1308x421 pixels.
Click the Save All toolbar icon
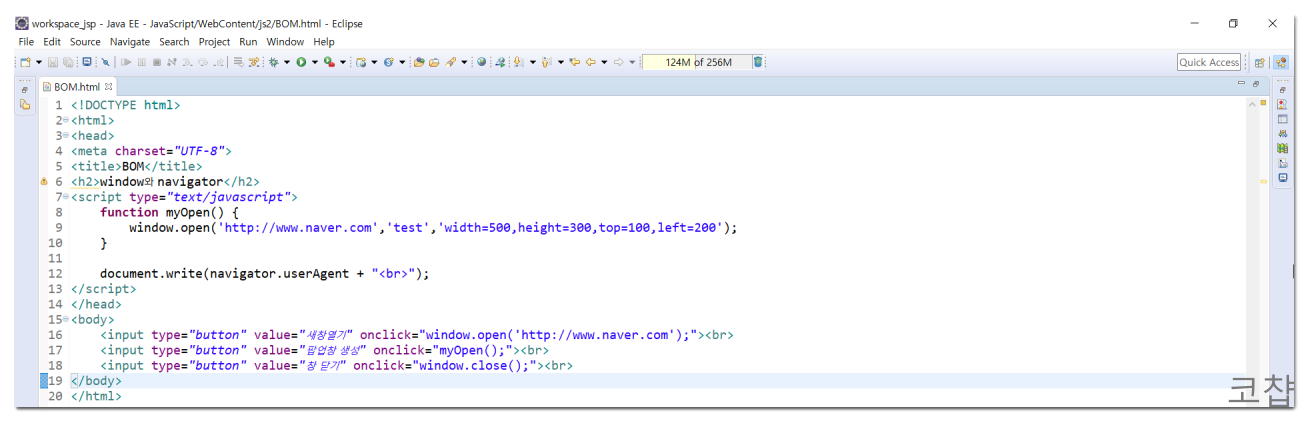67,62
